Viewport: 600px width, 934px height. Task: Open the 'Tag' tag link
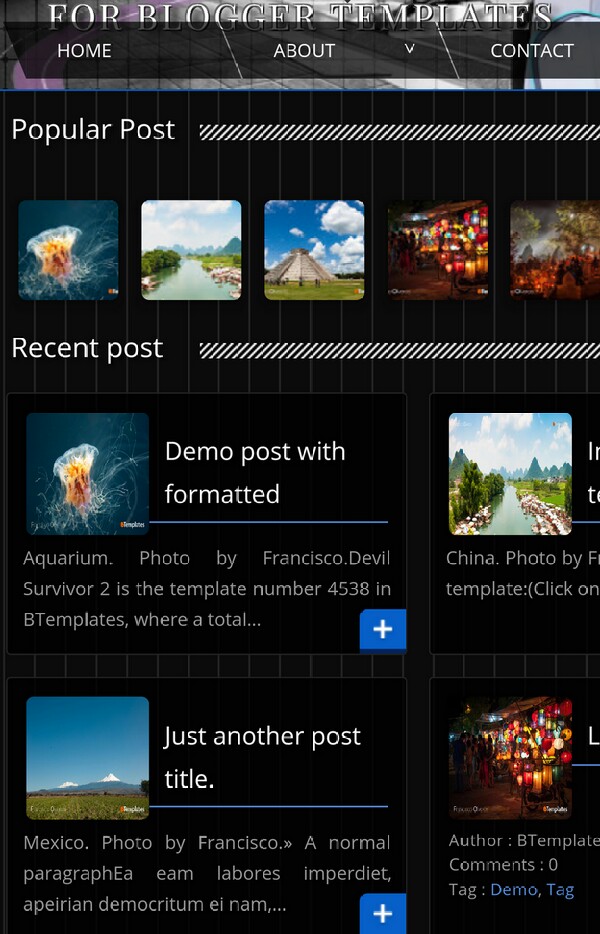pos(560,889)
